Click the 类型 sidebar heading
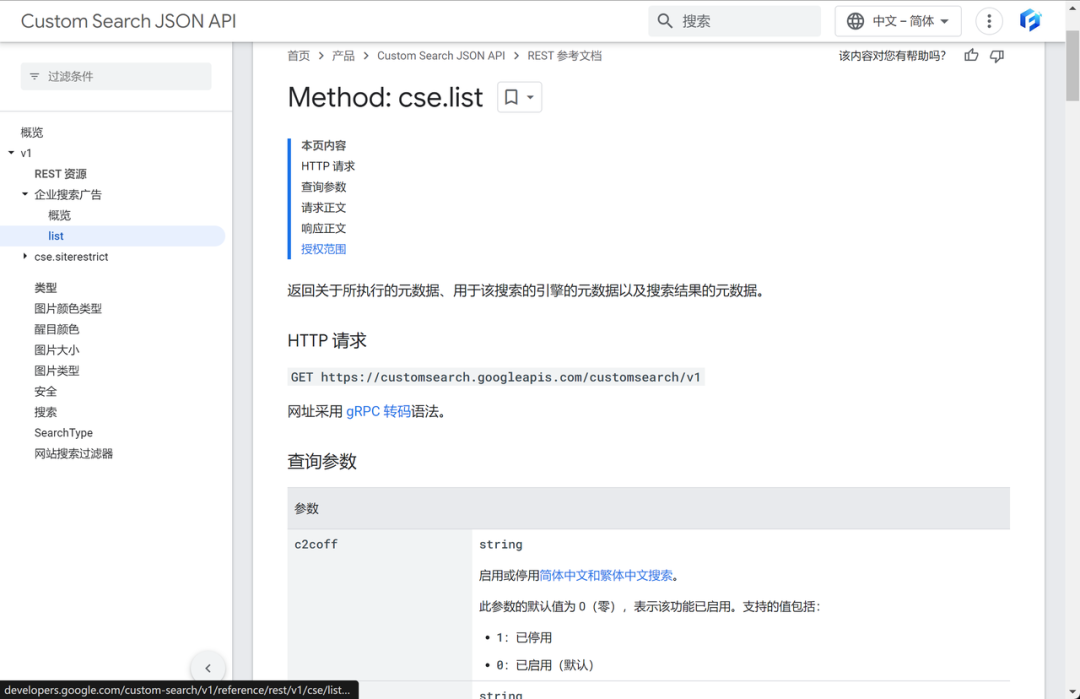 (x=45, y=288)
